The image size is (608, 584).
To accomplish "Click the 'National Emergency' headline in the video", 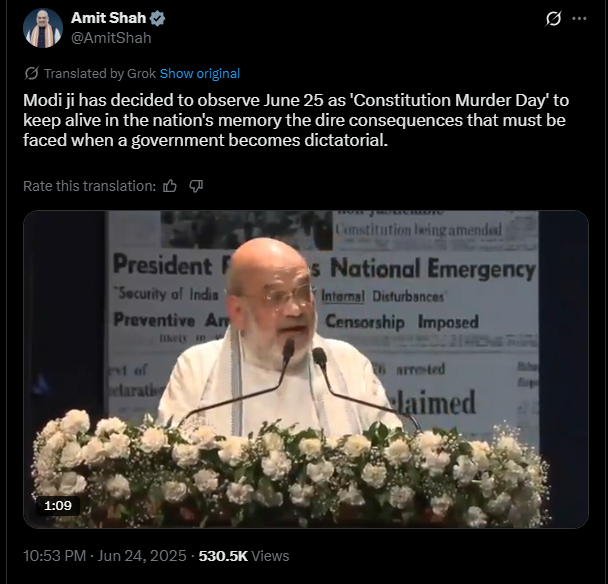I will tap(430, 269).
